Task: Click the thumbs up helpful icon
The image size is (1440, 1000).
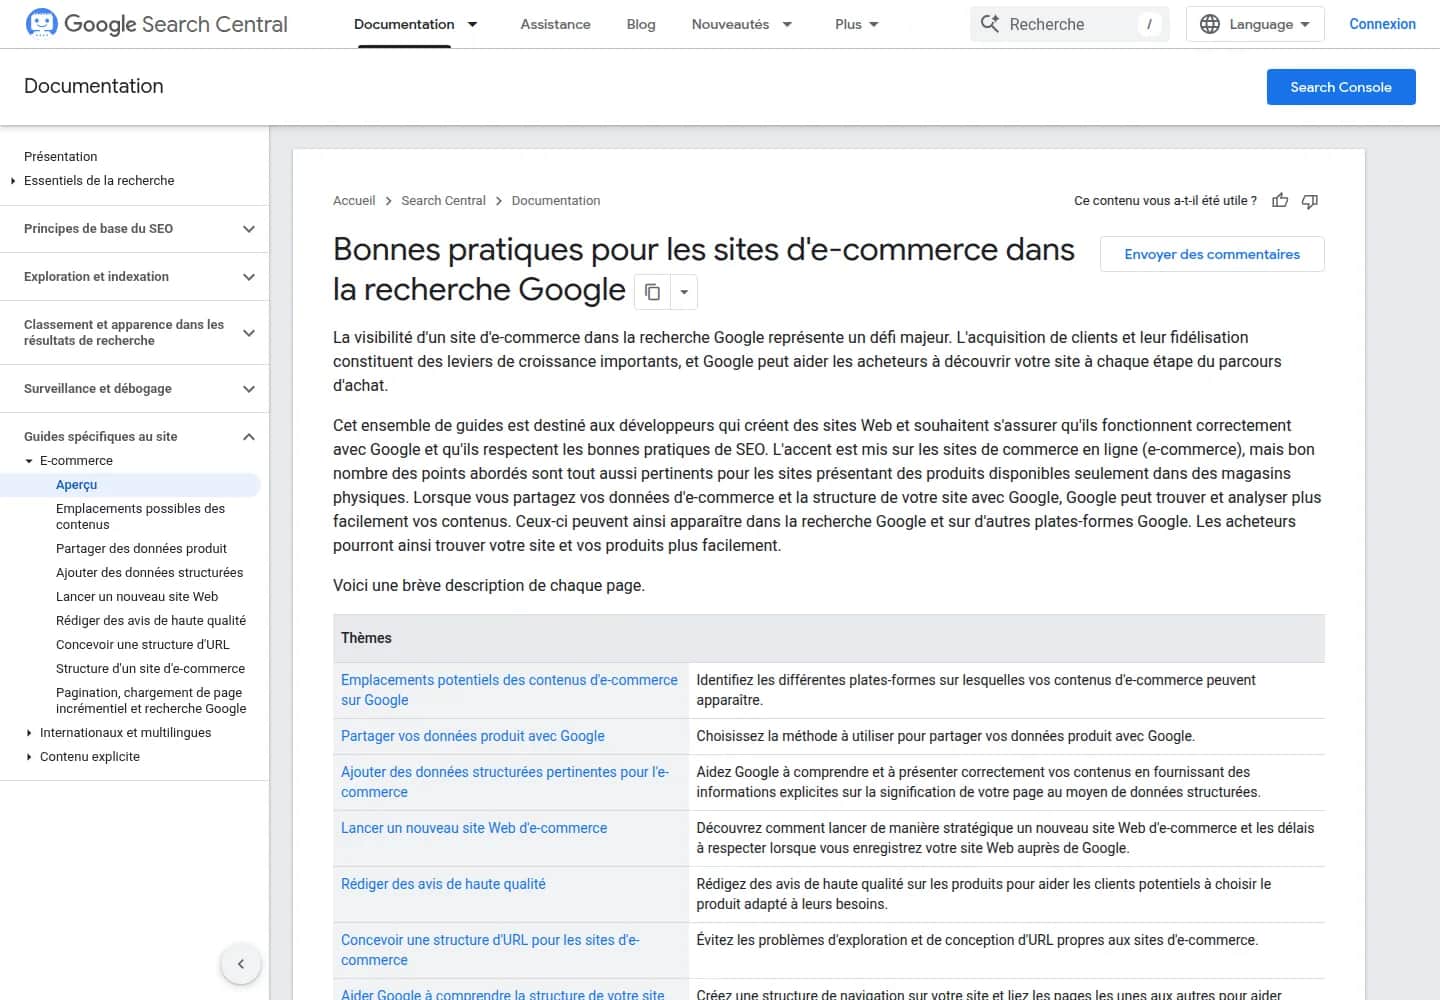Action: 1280,201
